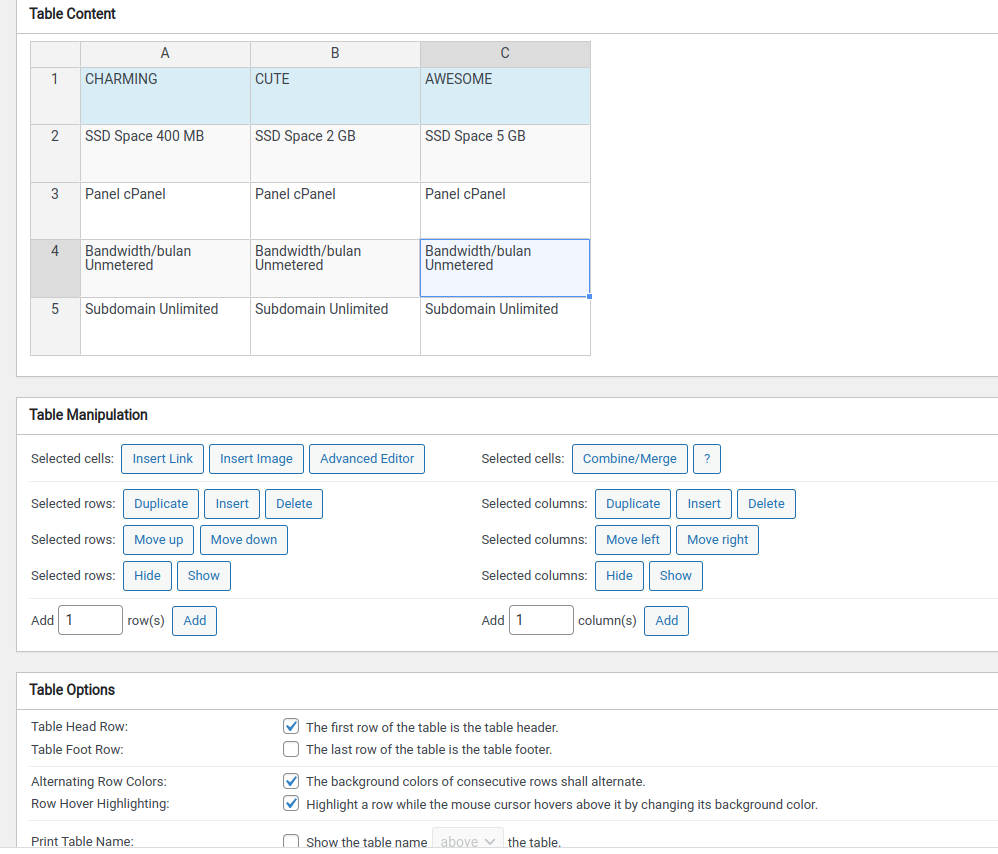Image resolution: width=998 pixels, height=854 pixels.
Task: Select the SSD Space 400 MB cell
Action: 165,153
